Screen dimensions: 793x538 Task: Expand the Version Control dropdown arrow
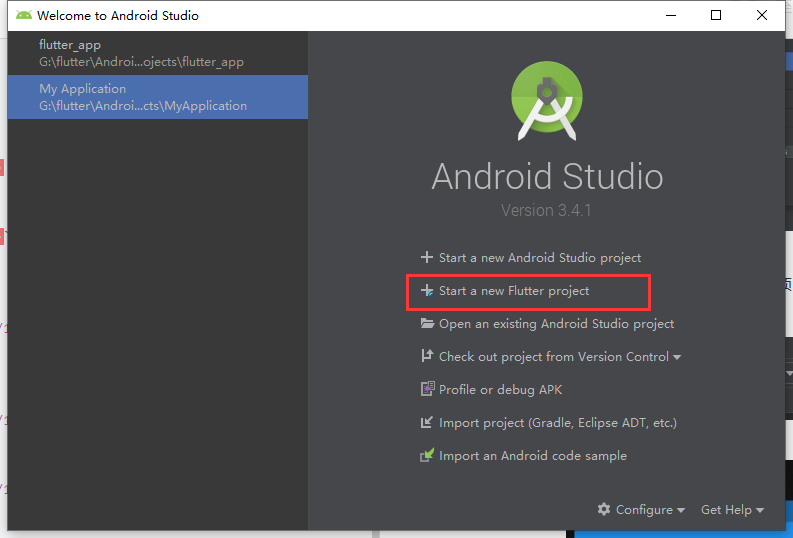coord(677,357)
